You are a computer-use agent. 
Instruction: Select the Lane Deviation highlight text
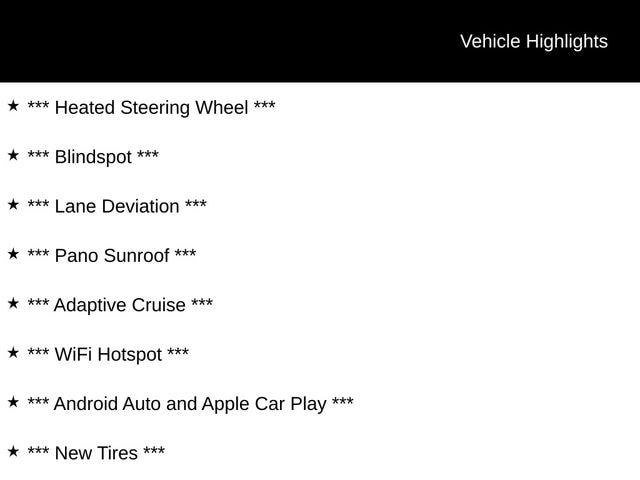pyautogui.click(x=117, y=206)
